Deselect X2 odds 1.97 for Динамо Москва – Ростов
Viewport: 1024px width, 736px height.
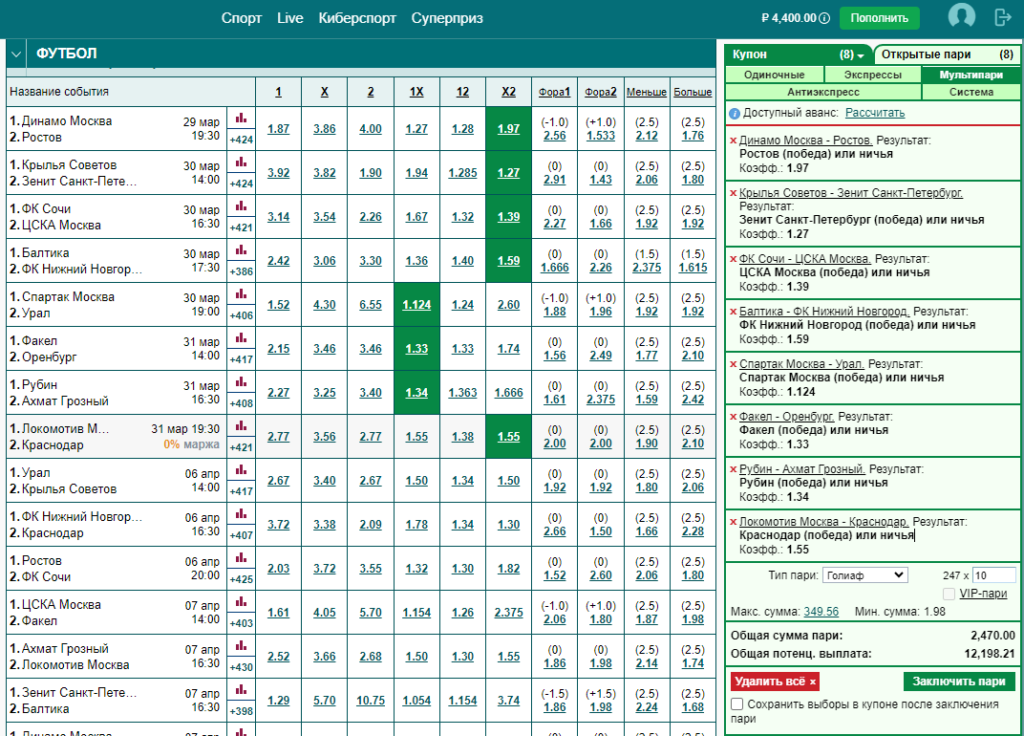509,129
